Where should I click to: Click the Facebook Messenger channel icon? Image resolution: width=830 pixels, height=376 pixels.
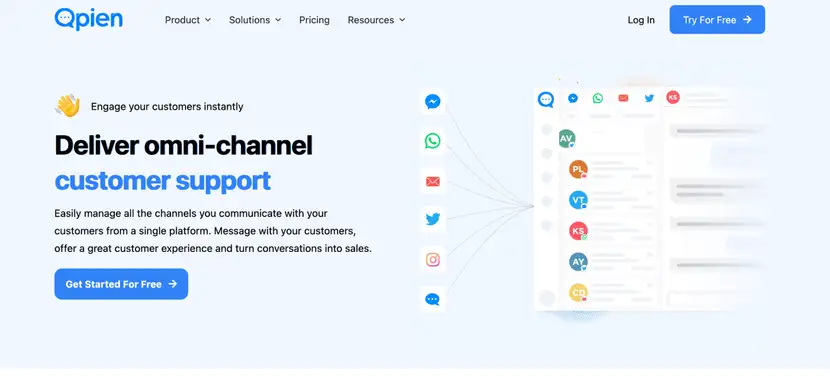[x=433, y=101]
